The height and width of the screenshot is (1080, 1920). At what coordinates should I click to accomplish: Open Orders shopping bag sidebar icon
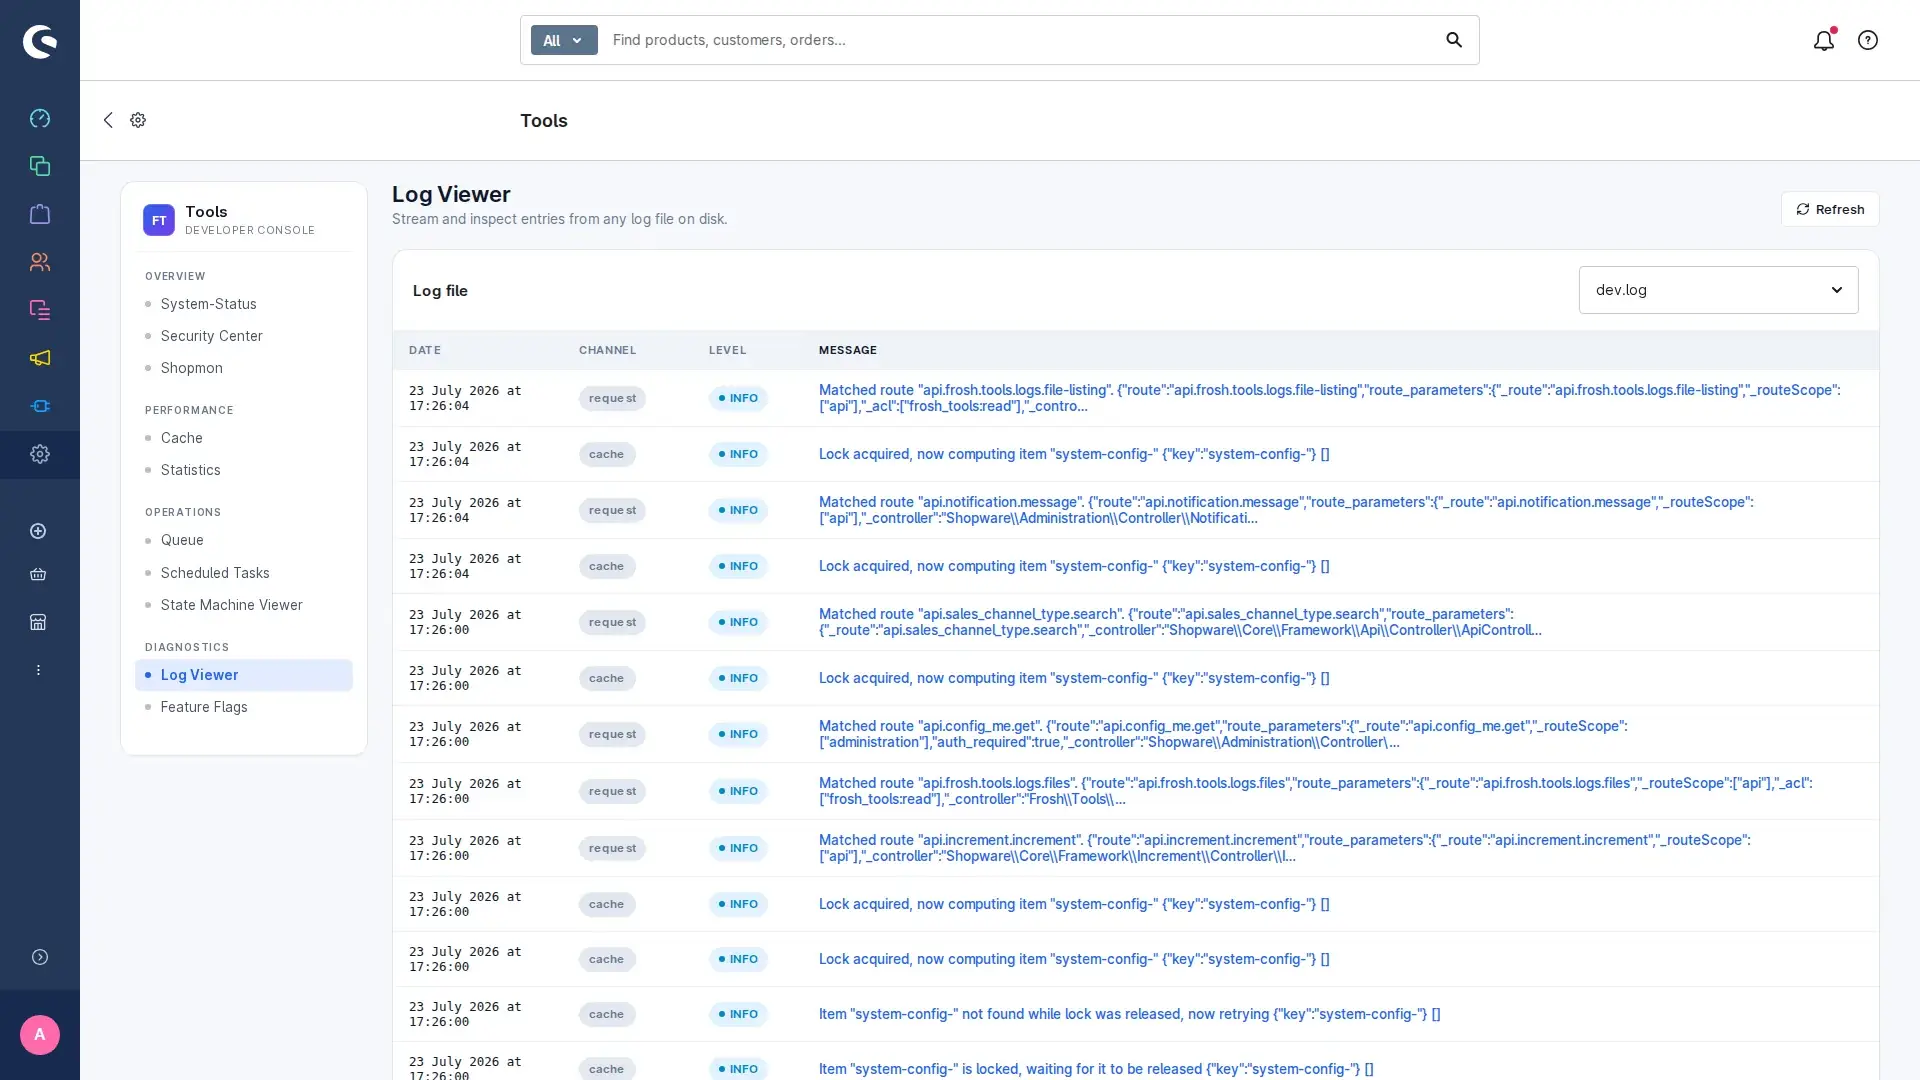tap(40, 214)
